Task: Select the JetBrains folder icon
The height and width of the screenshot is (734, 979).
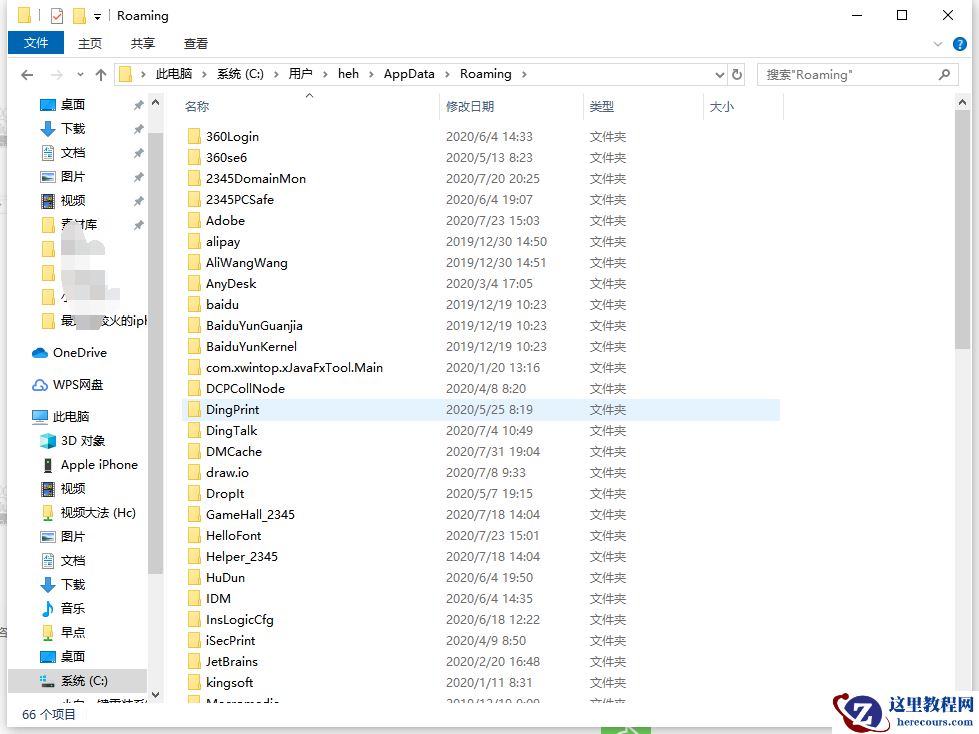Action: [194, 662]
